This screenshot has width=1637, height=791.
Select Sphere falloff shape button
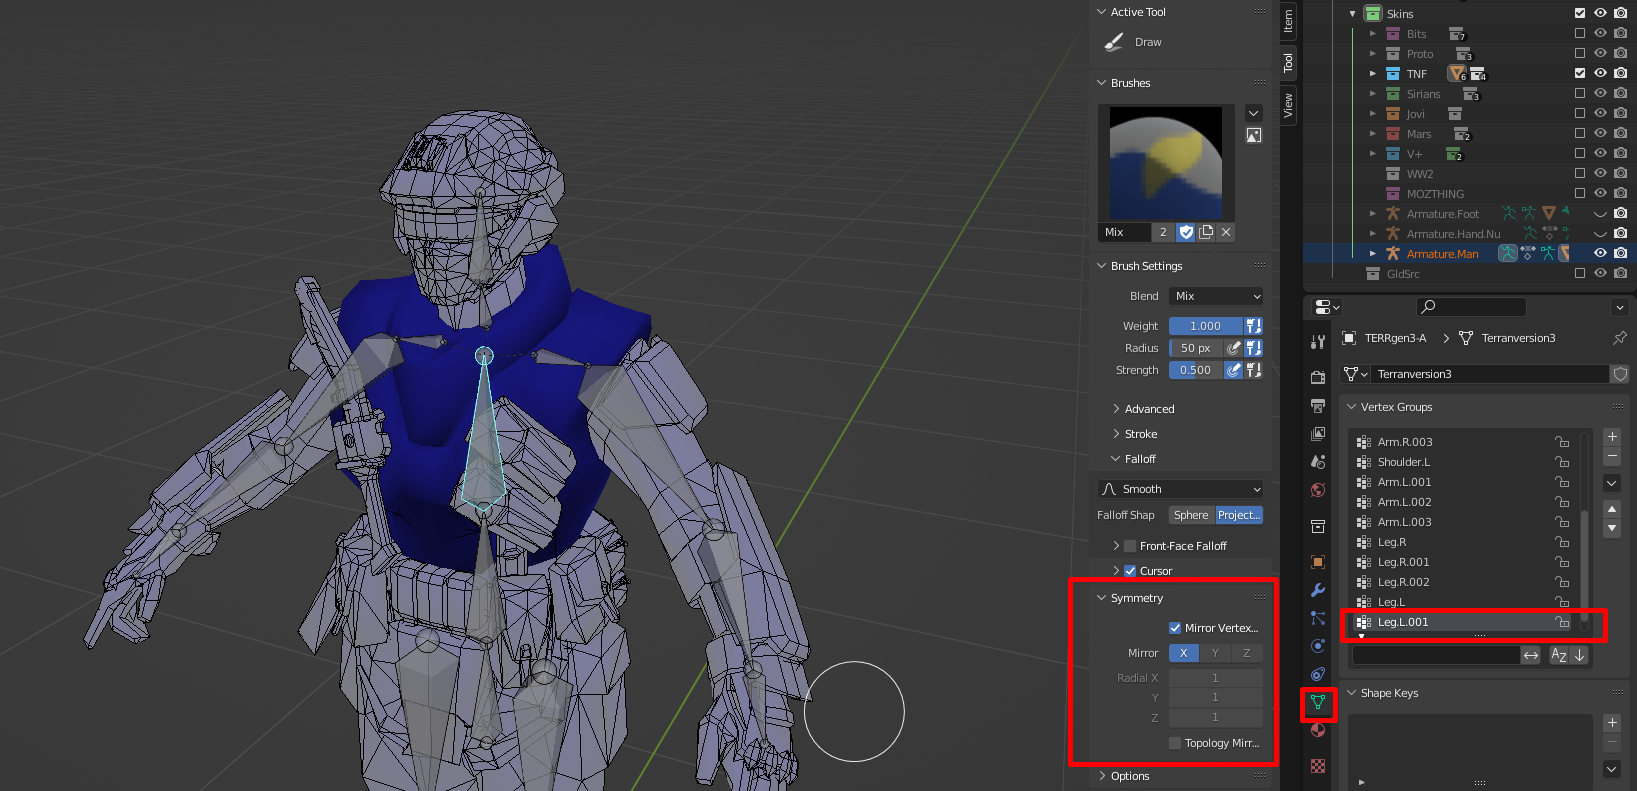(x=1191, y=515)
